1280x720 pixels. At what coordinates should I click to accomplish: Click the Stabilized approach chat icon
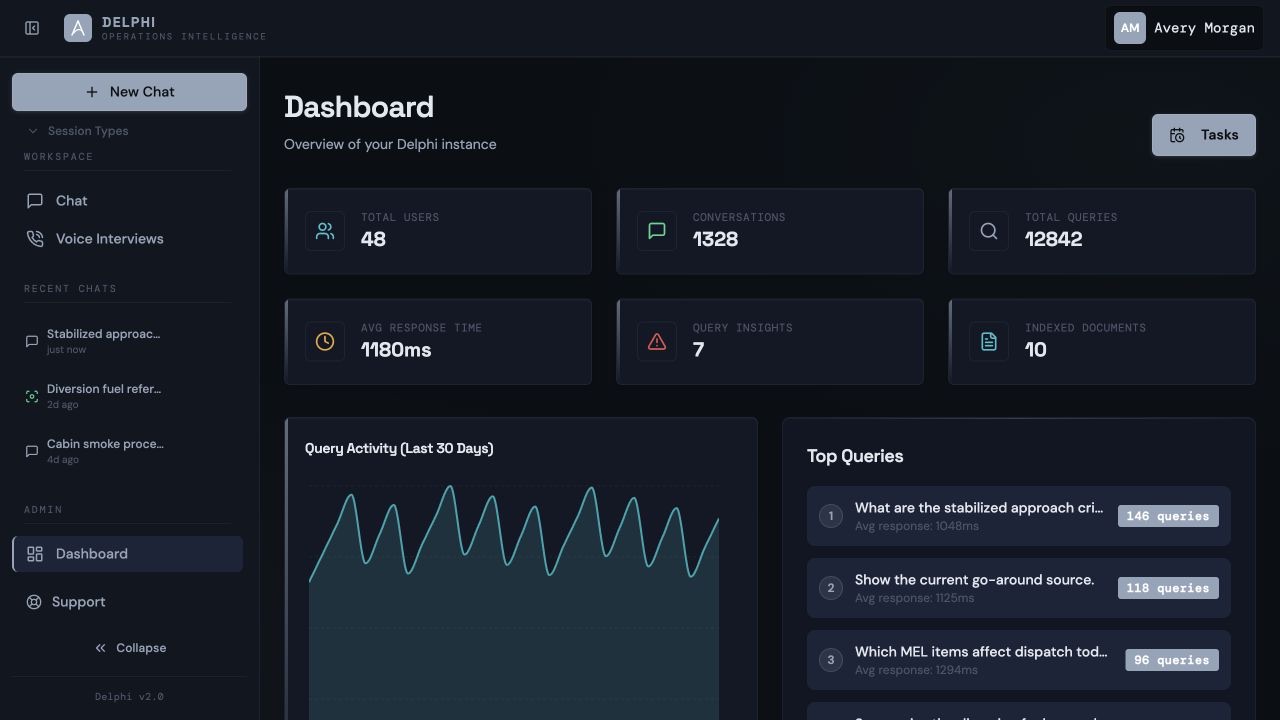pyautogui.click(x=32, y=341)
